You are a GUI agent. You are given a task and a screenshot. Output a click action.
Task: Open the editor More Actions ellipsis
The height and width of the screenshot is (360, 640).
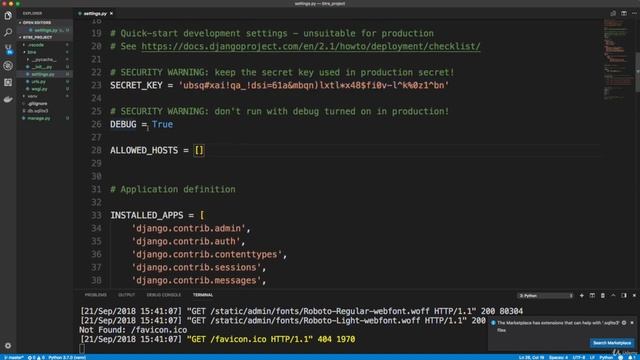click(634, 13)
